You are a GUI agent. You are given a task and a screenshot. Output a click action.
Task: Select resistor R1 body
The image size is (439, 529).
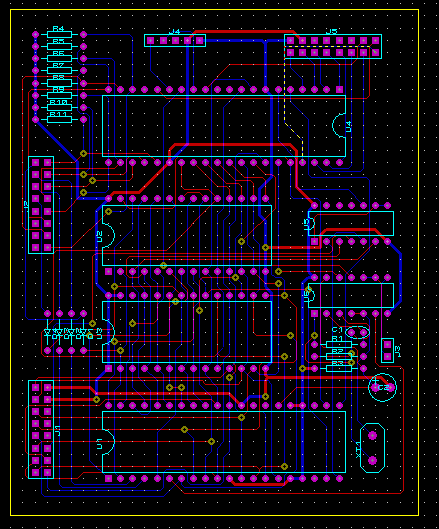[339, 344]
